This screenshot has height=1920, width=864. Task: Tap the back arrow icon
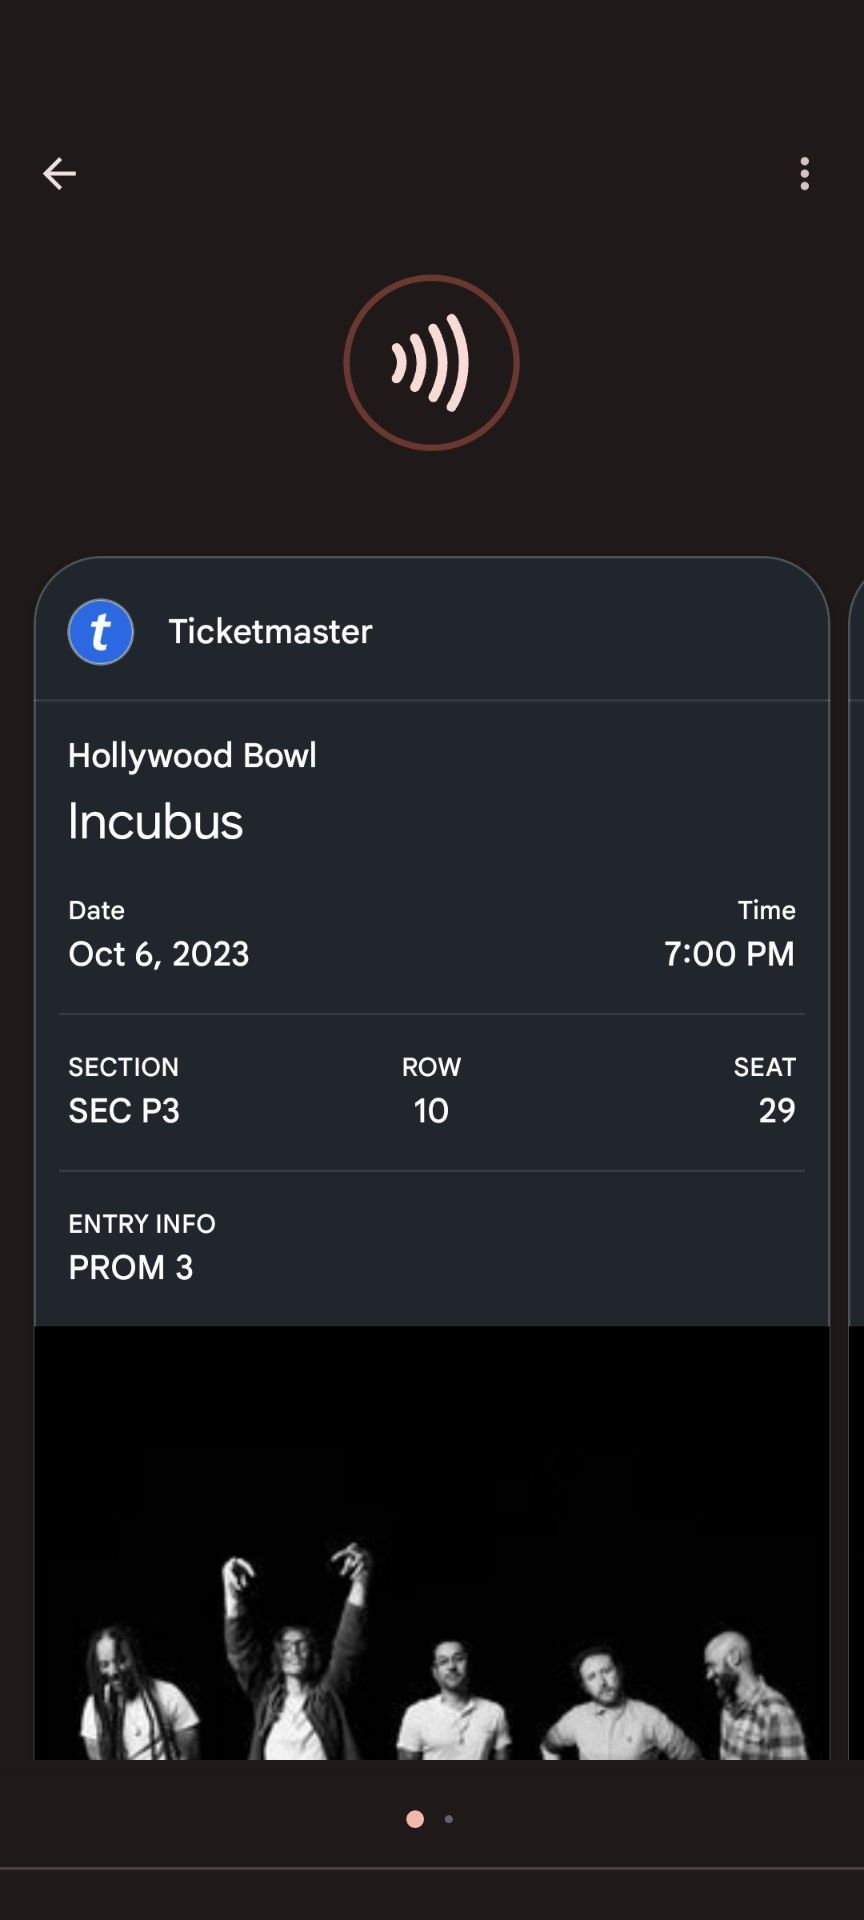(59, 174)
